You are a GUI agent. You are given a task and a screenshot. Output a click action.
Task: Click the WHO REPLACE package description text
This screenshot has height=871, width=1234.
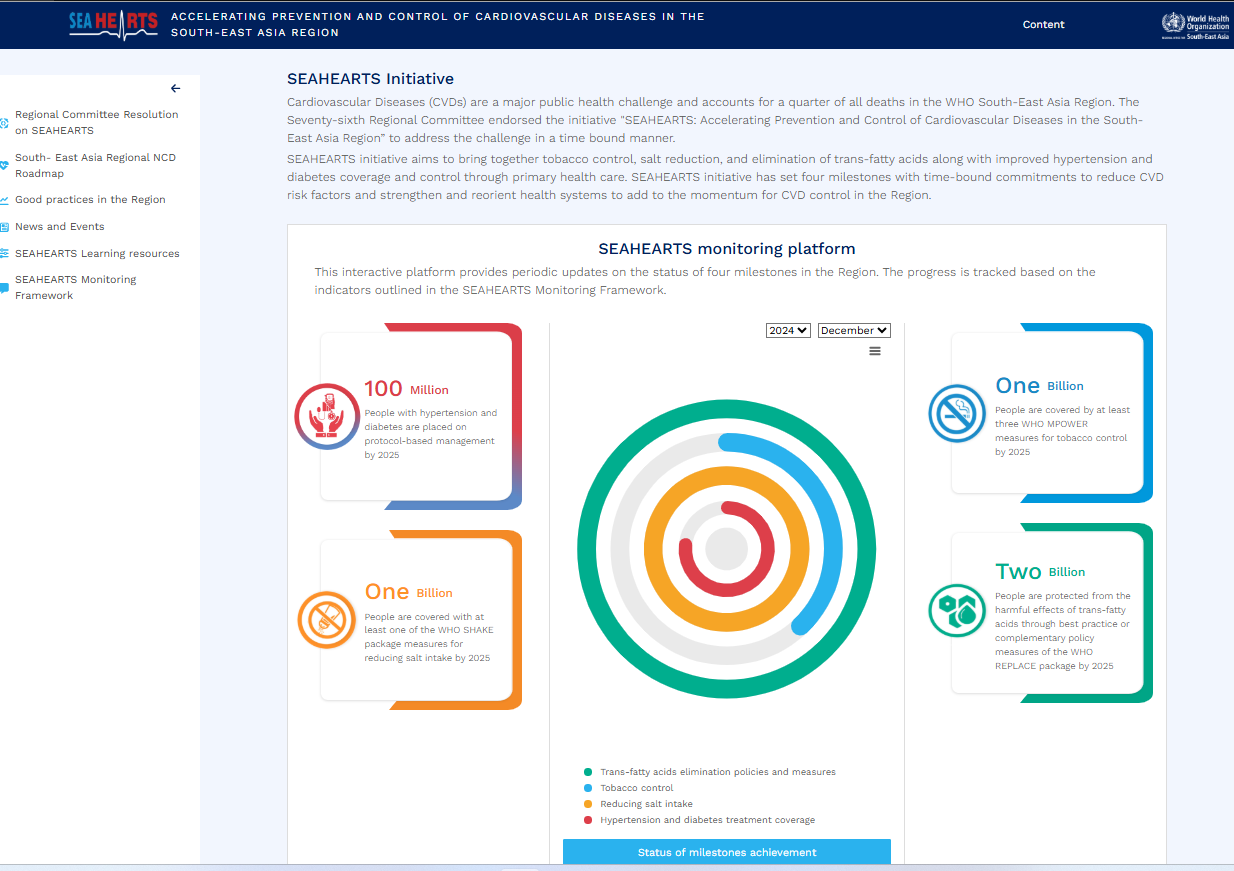point(1063,631)
